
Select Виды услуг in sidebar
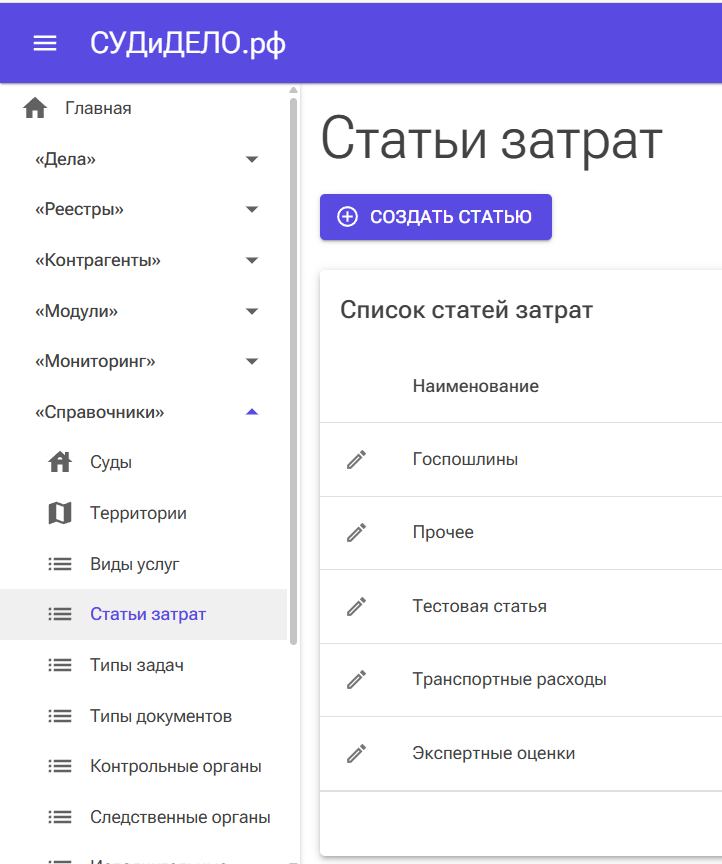134,564
